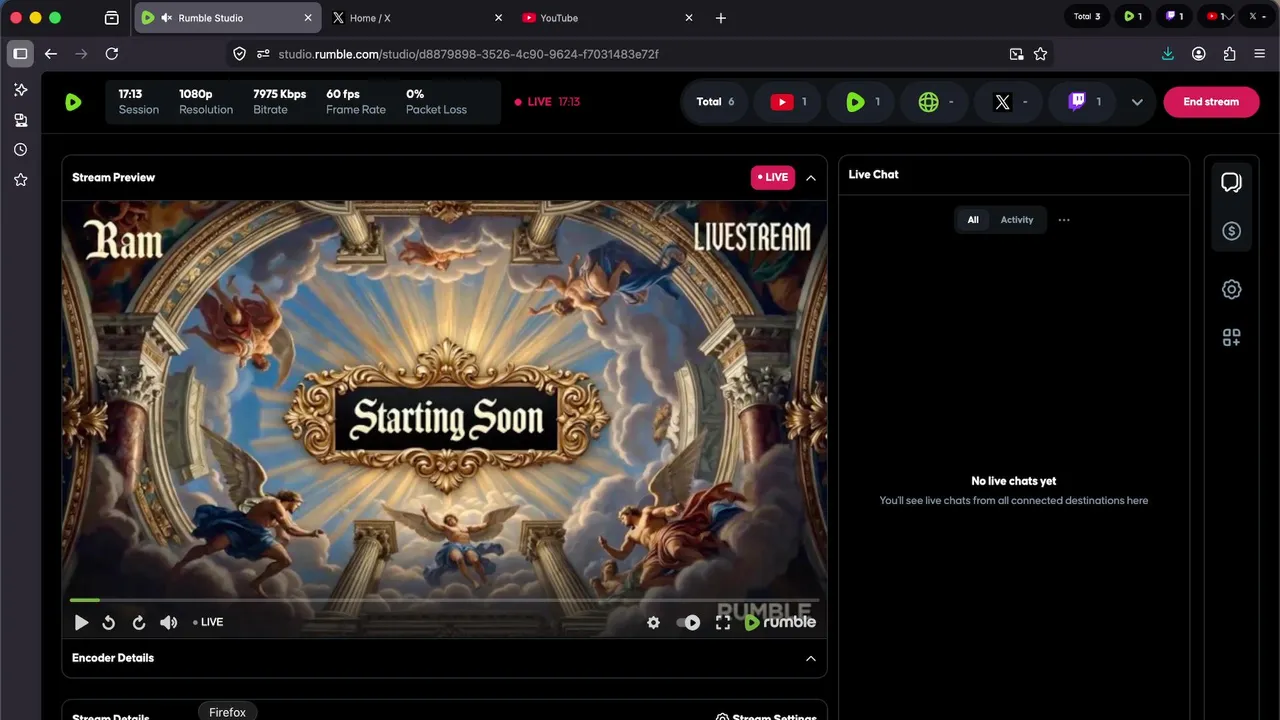
Task: Click the X destination pill in header
Action: [1009, 102]
